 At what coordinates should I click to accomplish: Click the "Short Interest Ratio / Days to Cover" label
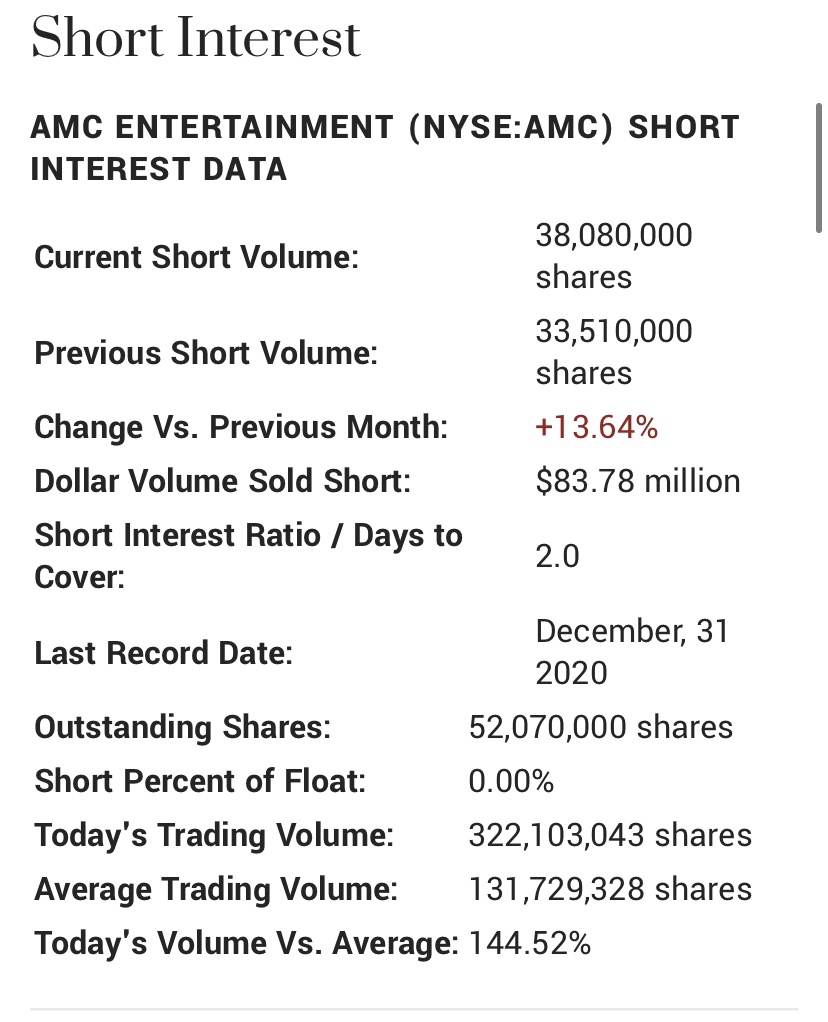pyautogui.click(x=248, y=556)
